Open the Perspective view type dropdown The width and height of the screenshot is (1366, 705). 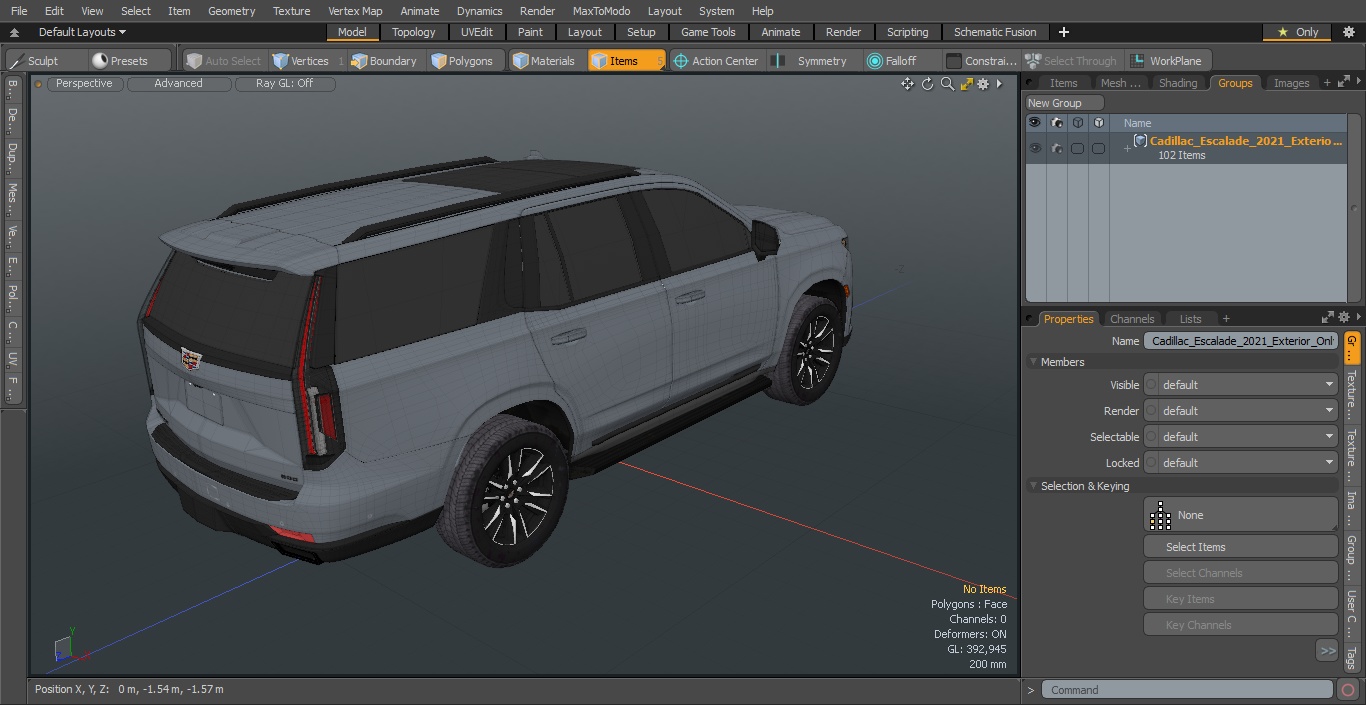click(84, 84)
